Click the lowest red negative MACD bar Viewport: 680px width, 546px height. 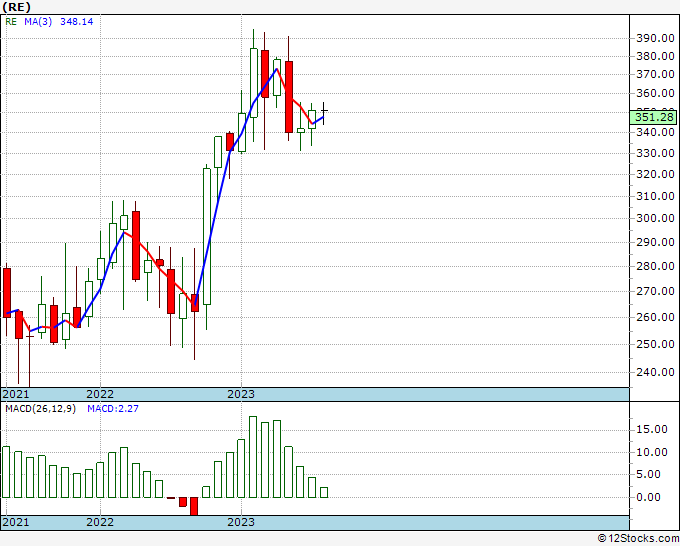(194, 506)
